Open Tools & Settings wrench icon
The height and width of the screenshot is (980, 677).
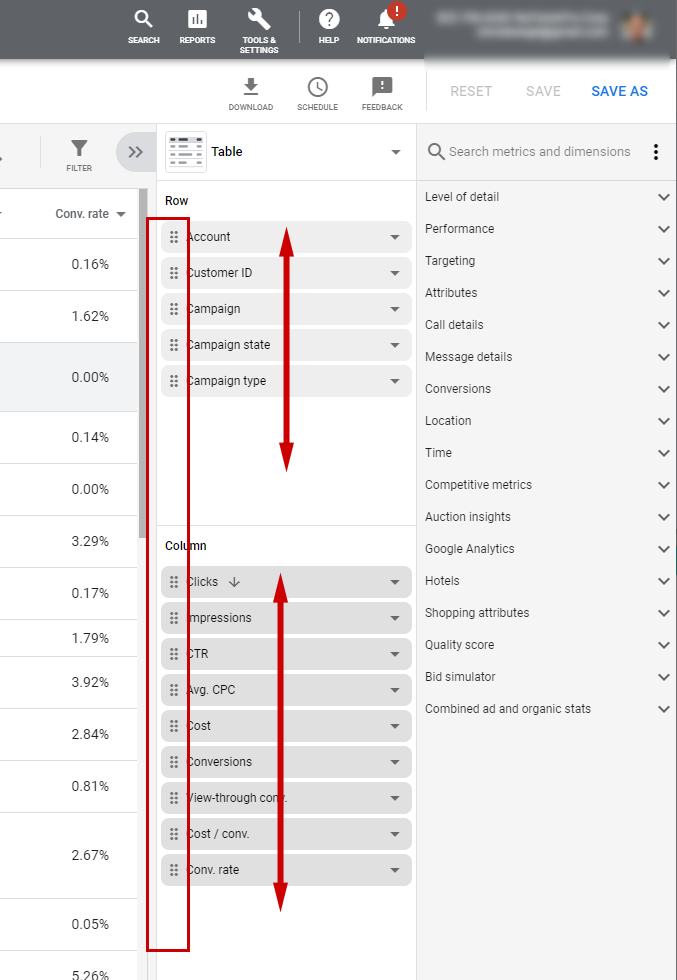click(259, 19)
